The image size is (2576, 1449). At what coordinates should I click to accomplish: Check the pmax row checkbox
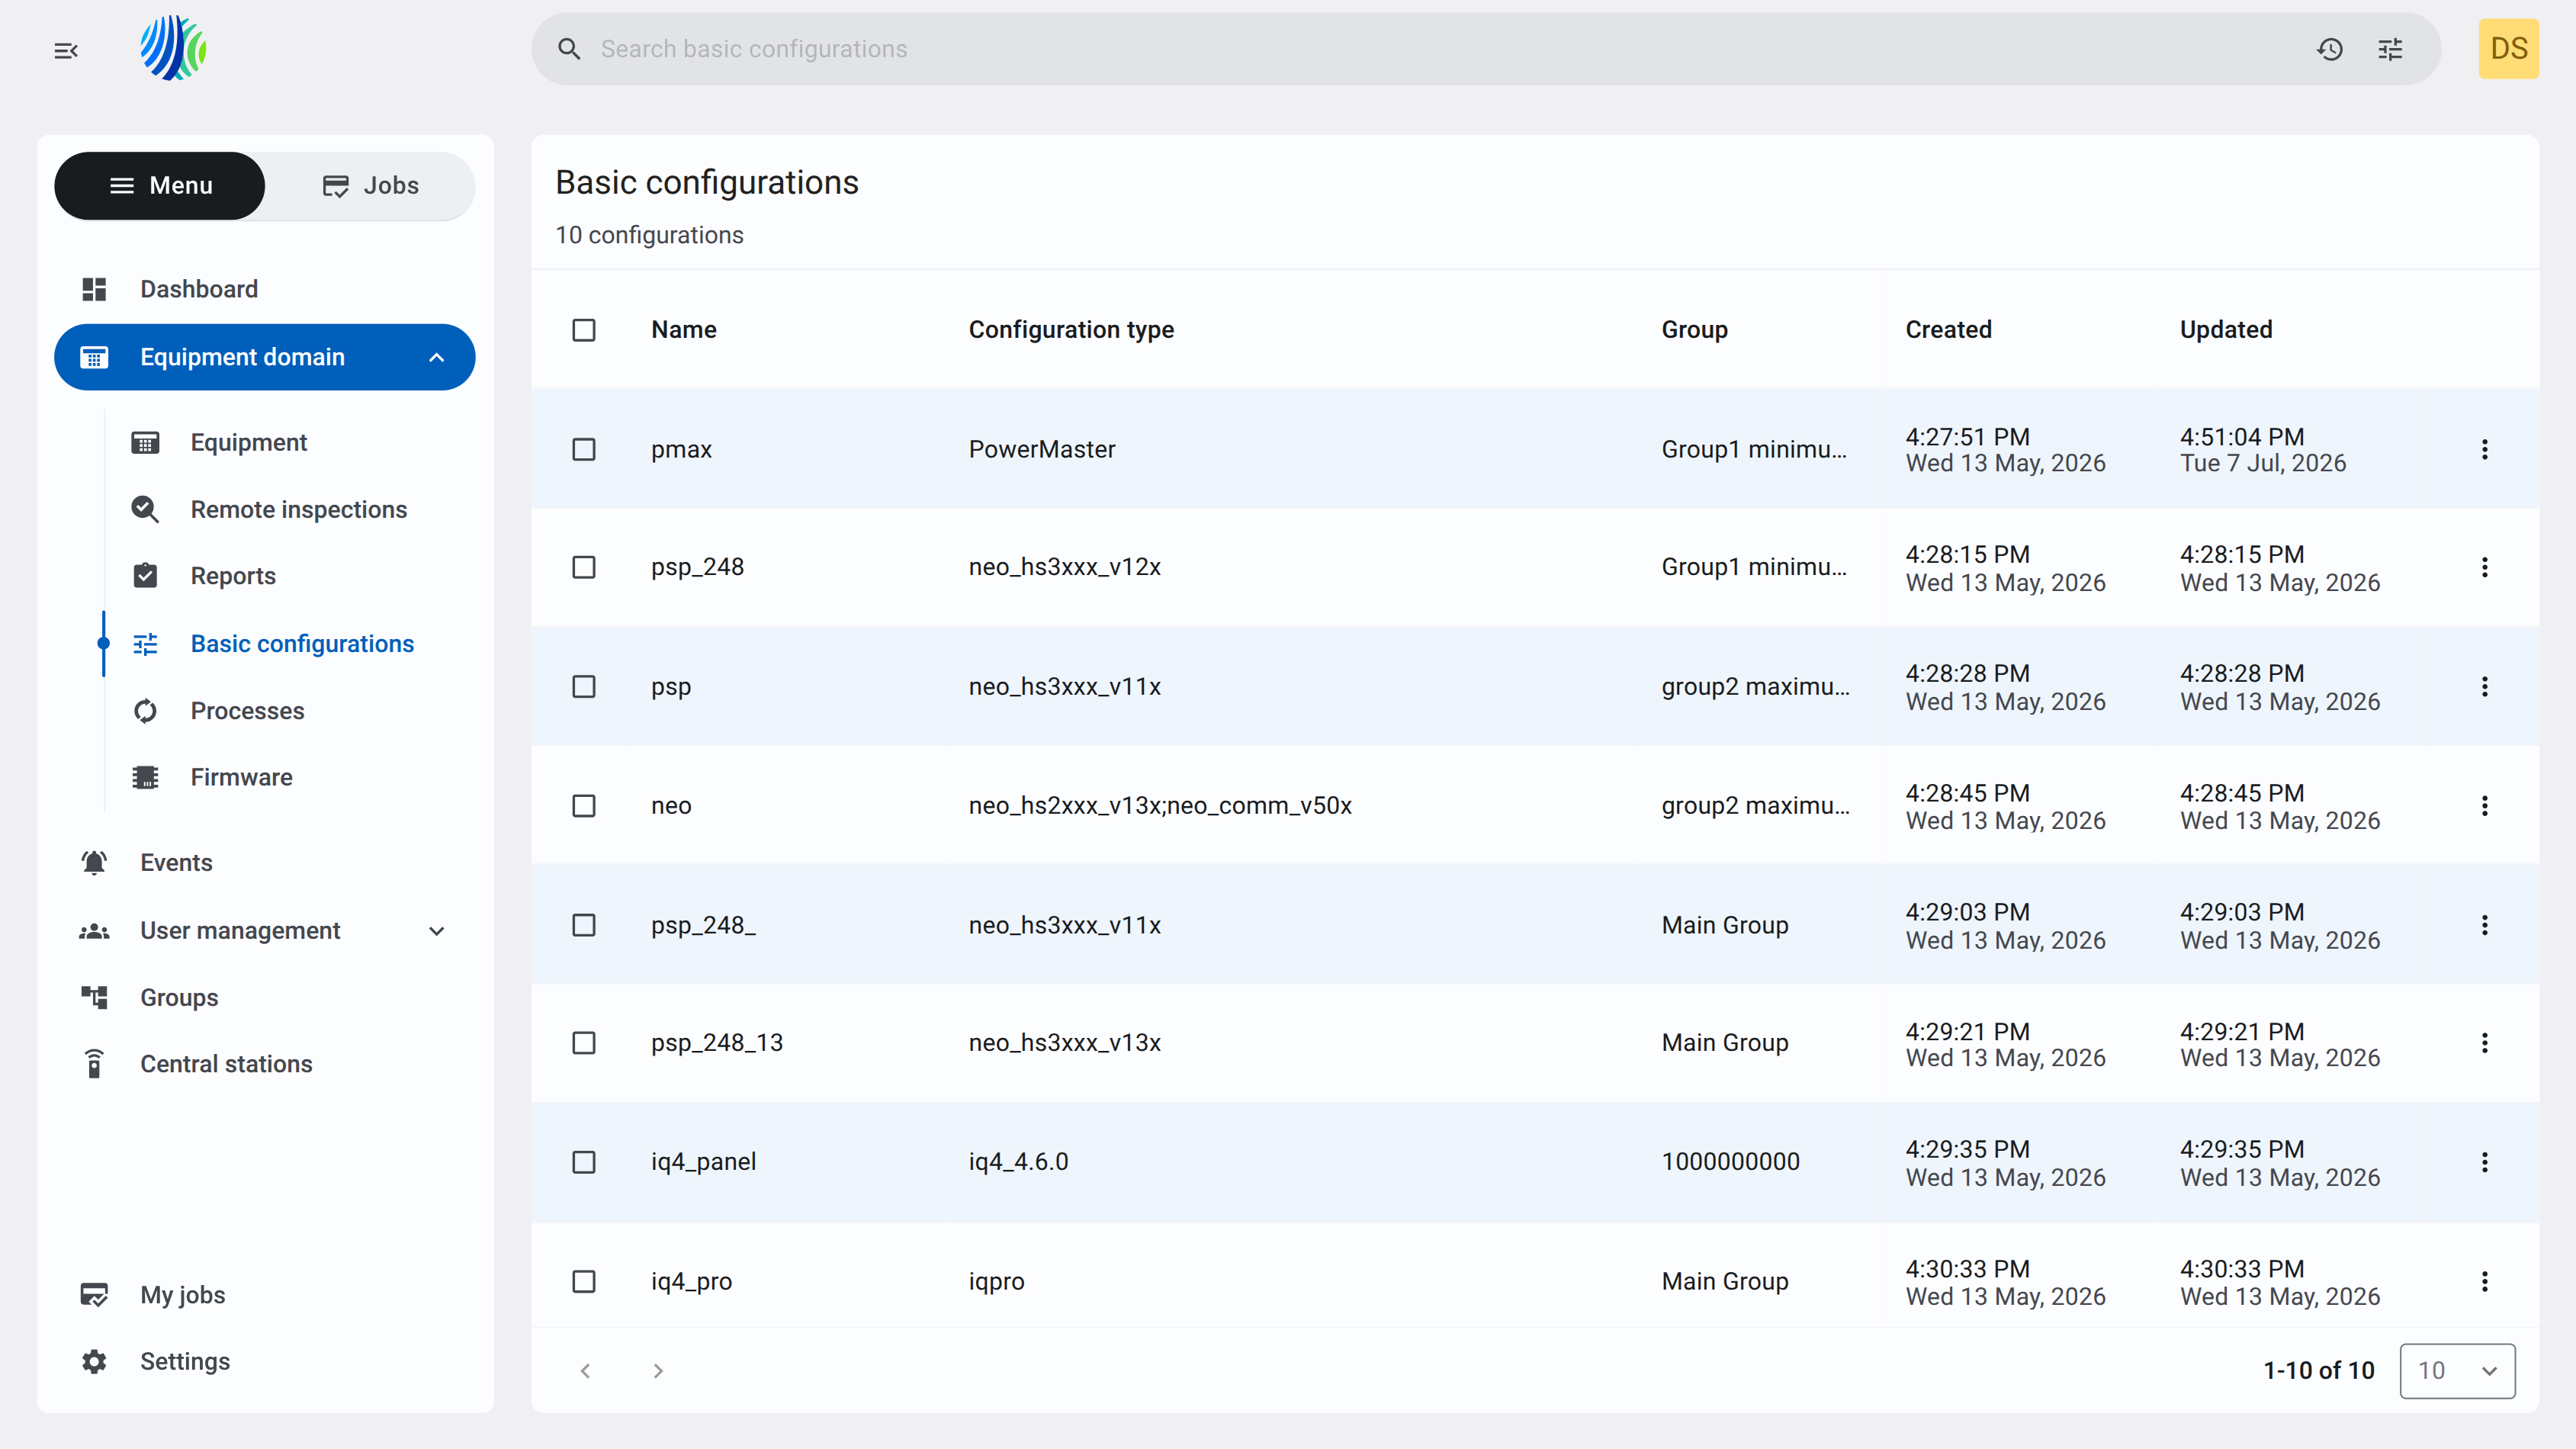point(584,450)
